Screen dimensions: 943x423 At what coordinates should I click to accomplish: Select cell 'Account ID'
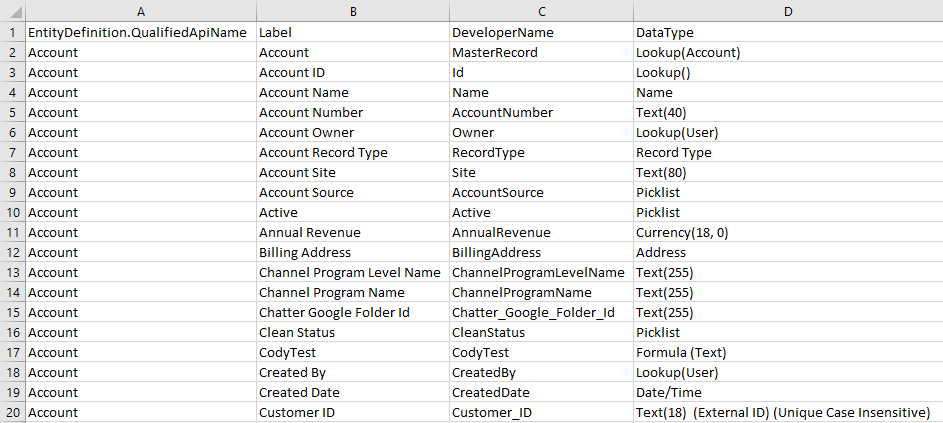coord(353,72)
